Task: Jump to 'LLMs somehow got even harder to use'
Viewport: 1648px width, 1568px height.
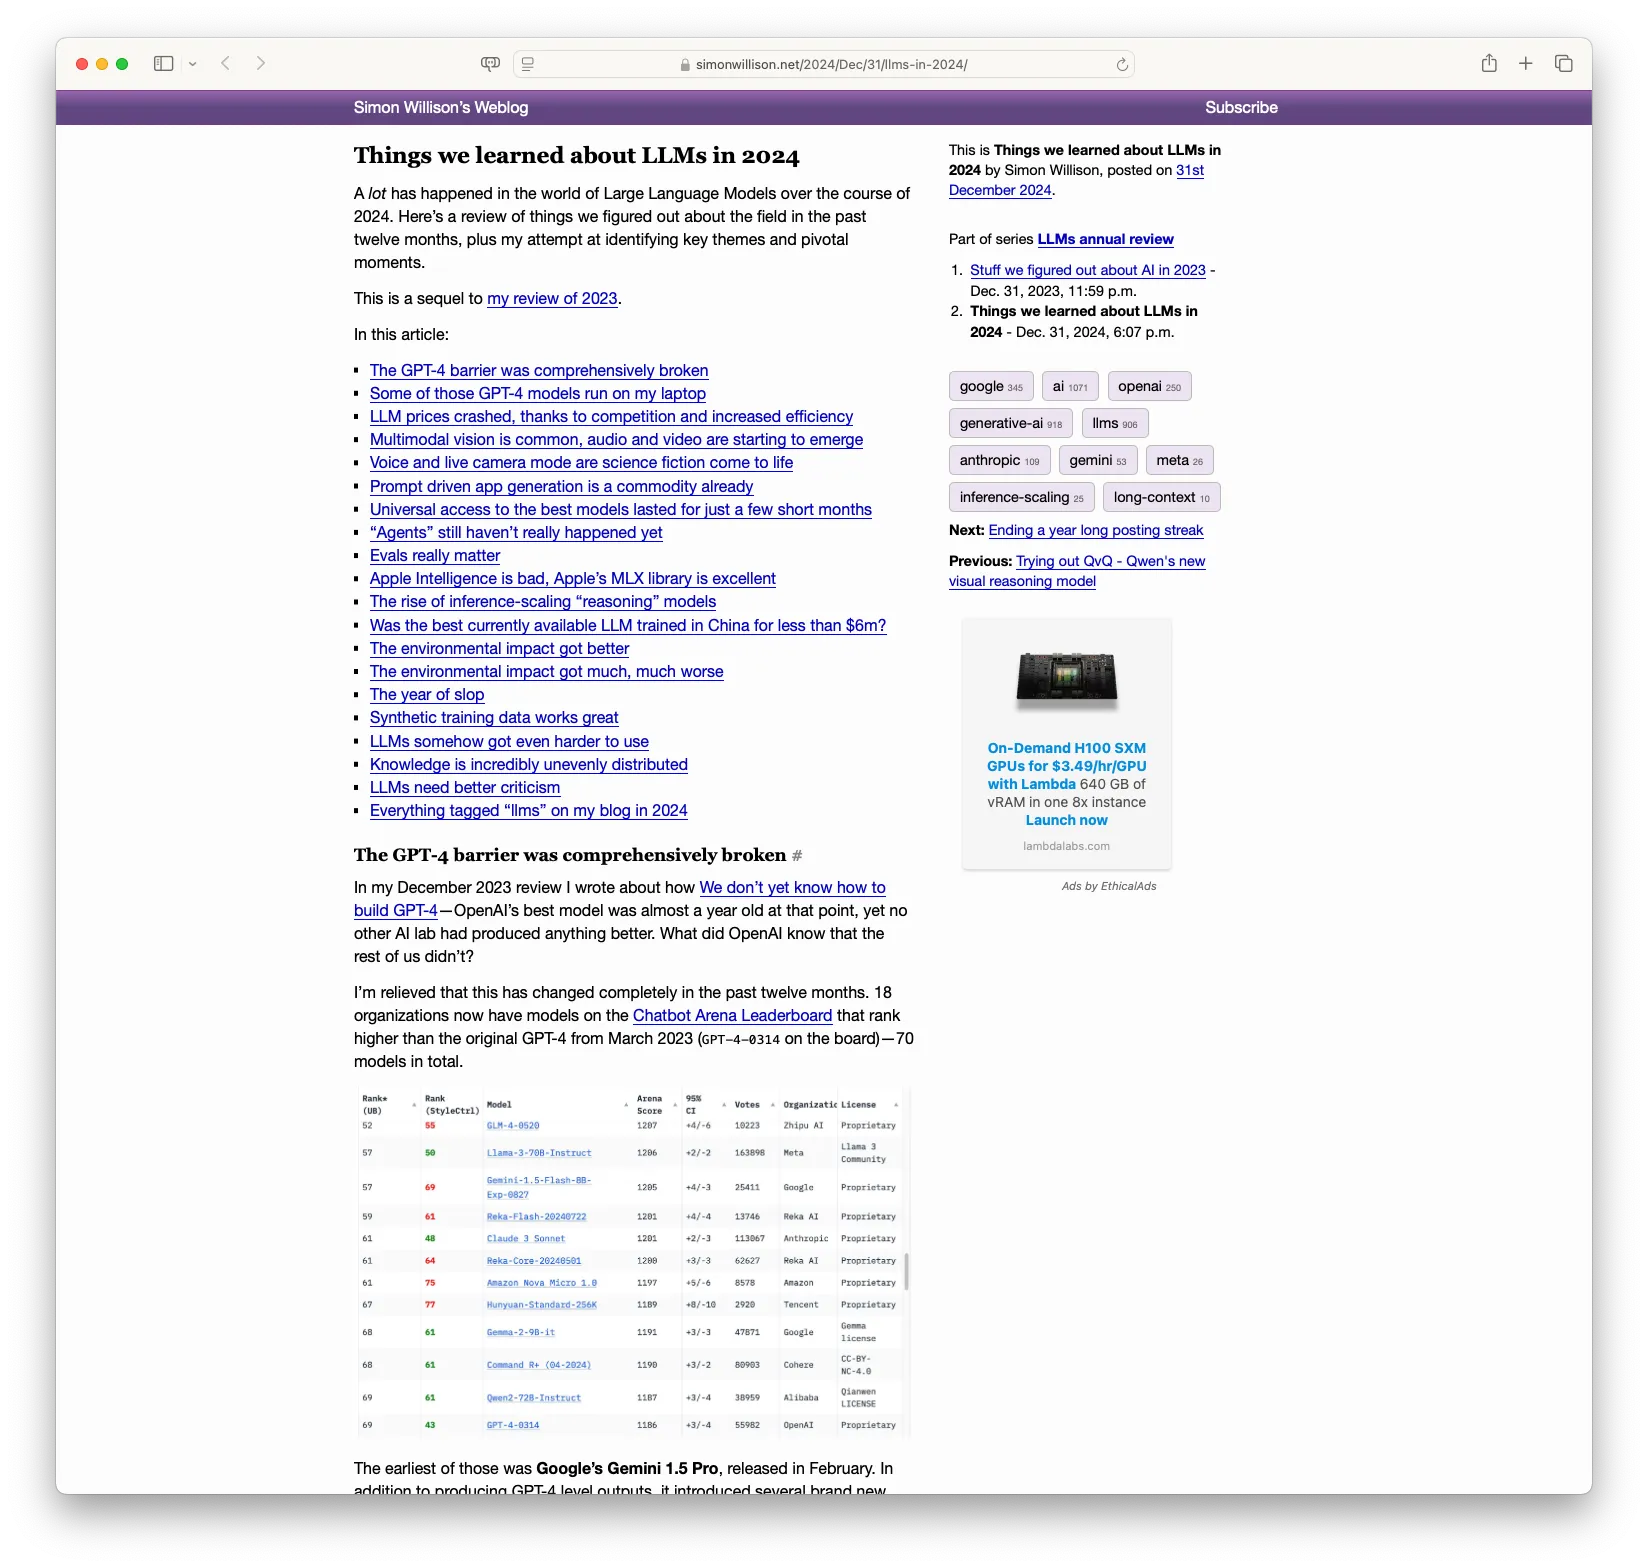Action: [x=509, y=741]
